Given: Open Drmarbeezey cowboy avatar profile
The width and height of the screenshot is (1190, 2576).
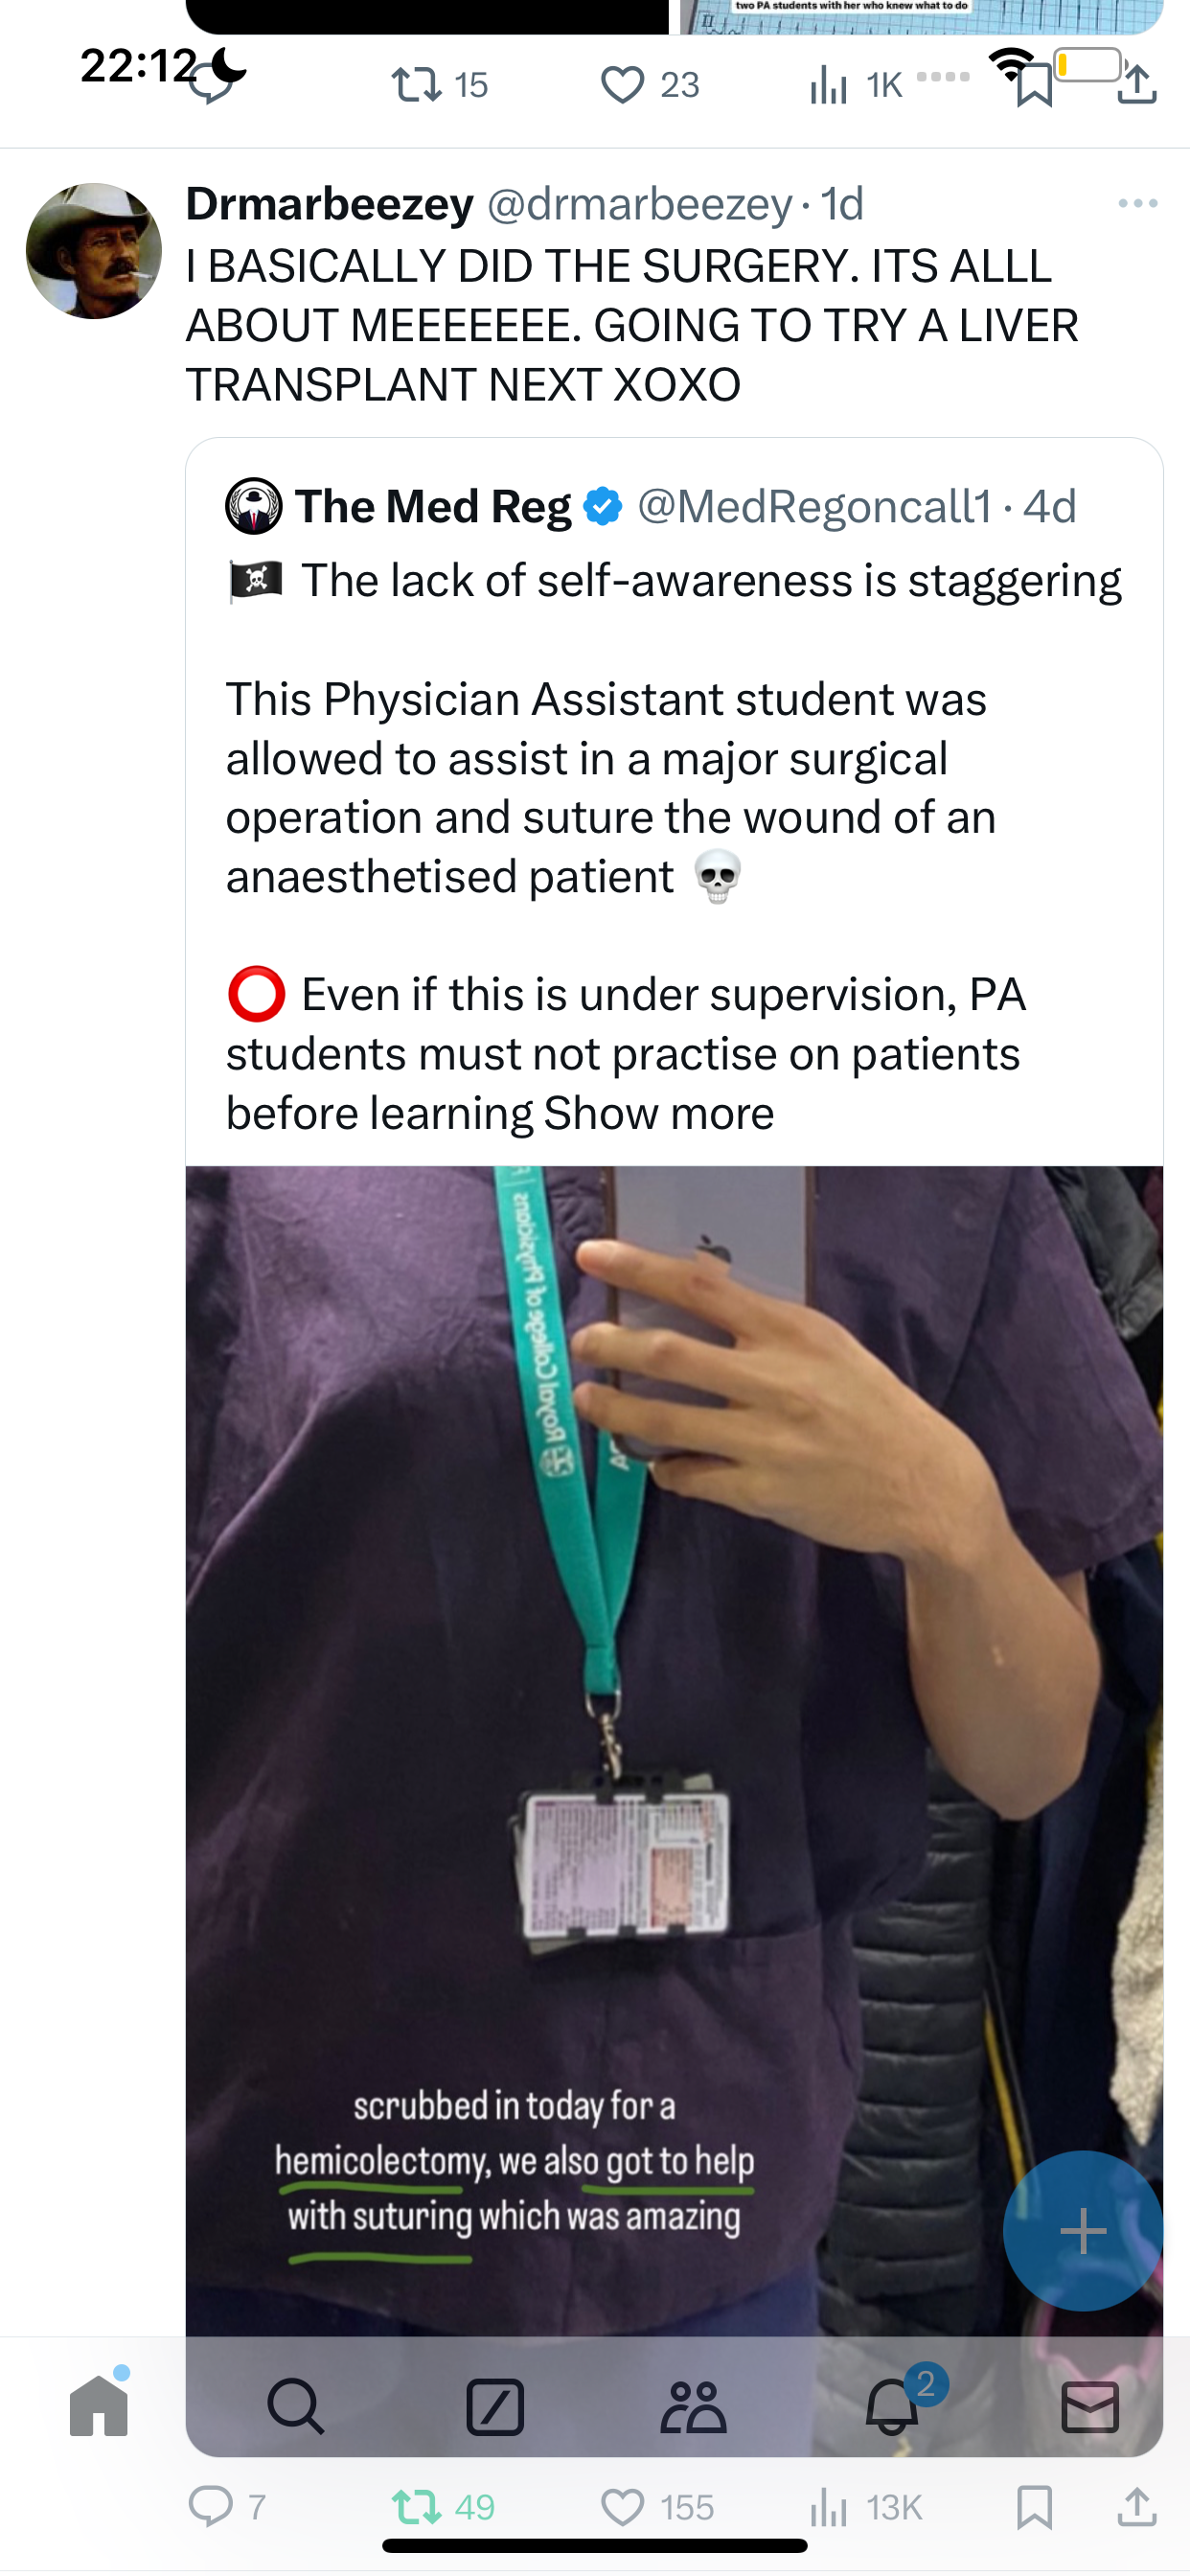Looking at the screenshot, I should (x=94, y=251).
